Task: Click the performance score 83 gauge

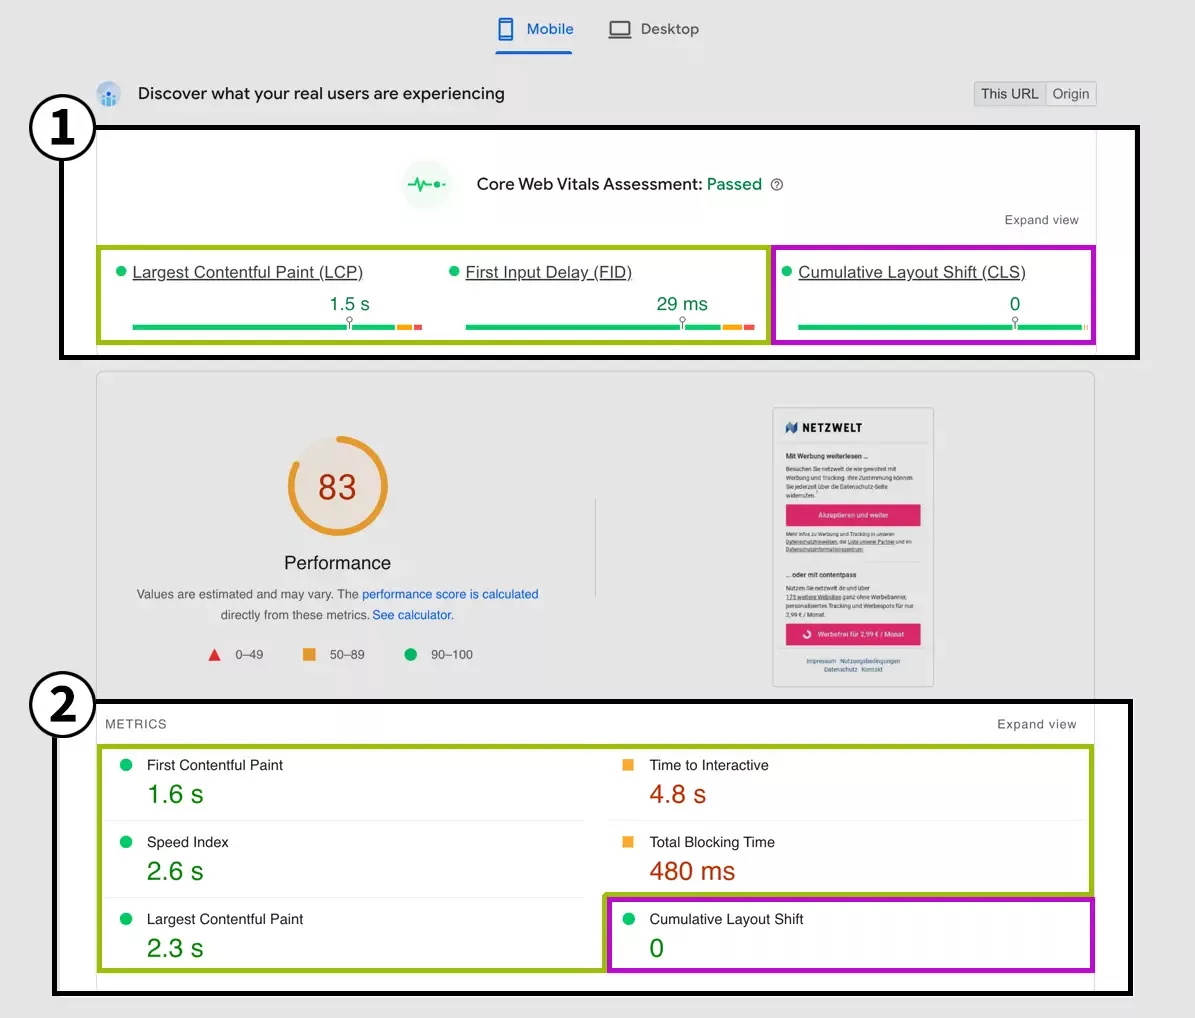Action: pos(337,487)
